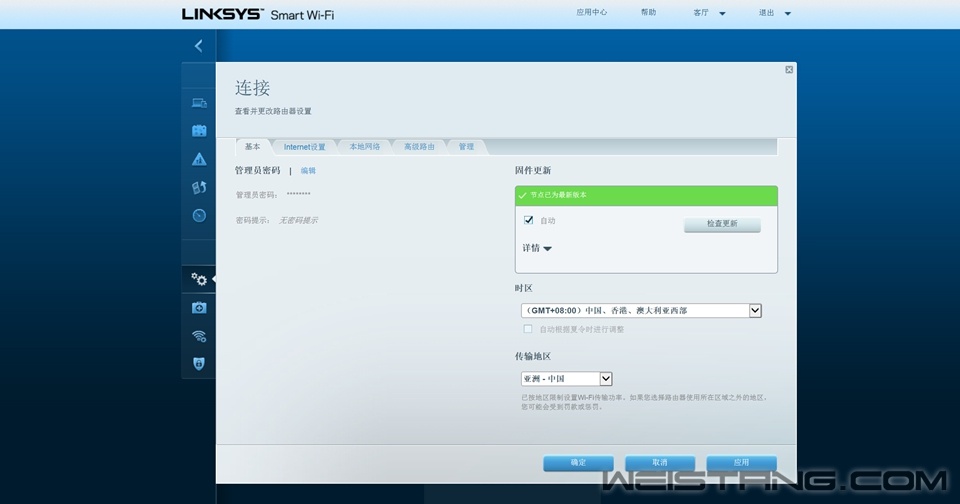The image size is (960, 504).
Task: Open the 传输地区 region dropdown
Action: pyautogui.click(x=566, y=379)
